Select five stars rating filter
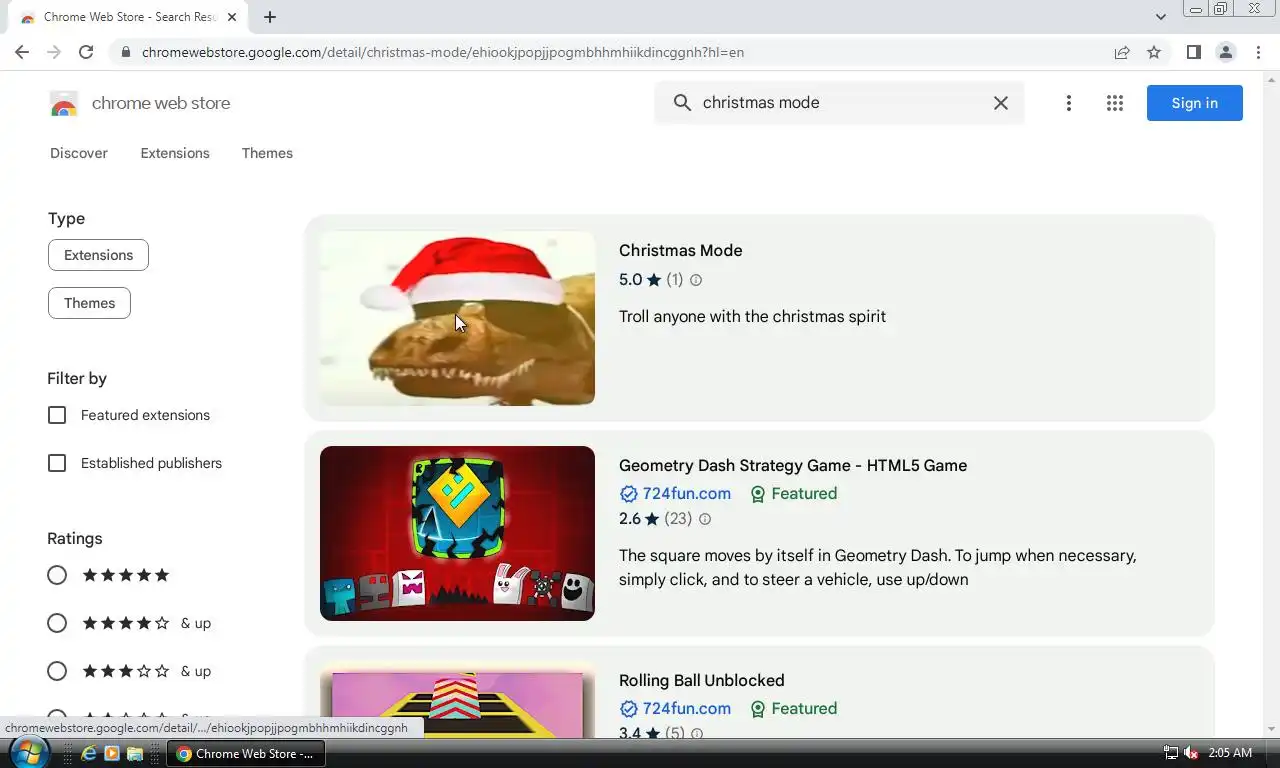The width and height of the screenshot is (1280, 768). click(x=57, y=575)
